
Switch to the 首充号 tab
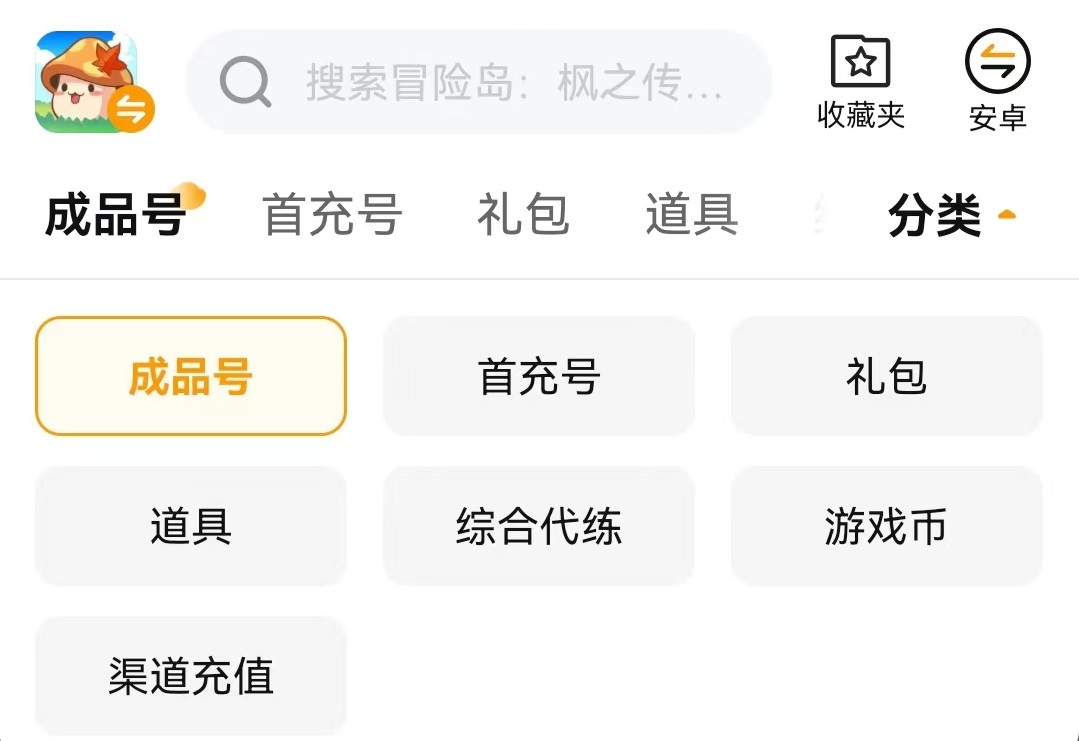[332, 215]
